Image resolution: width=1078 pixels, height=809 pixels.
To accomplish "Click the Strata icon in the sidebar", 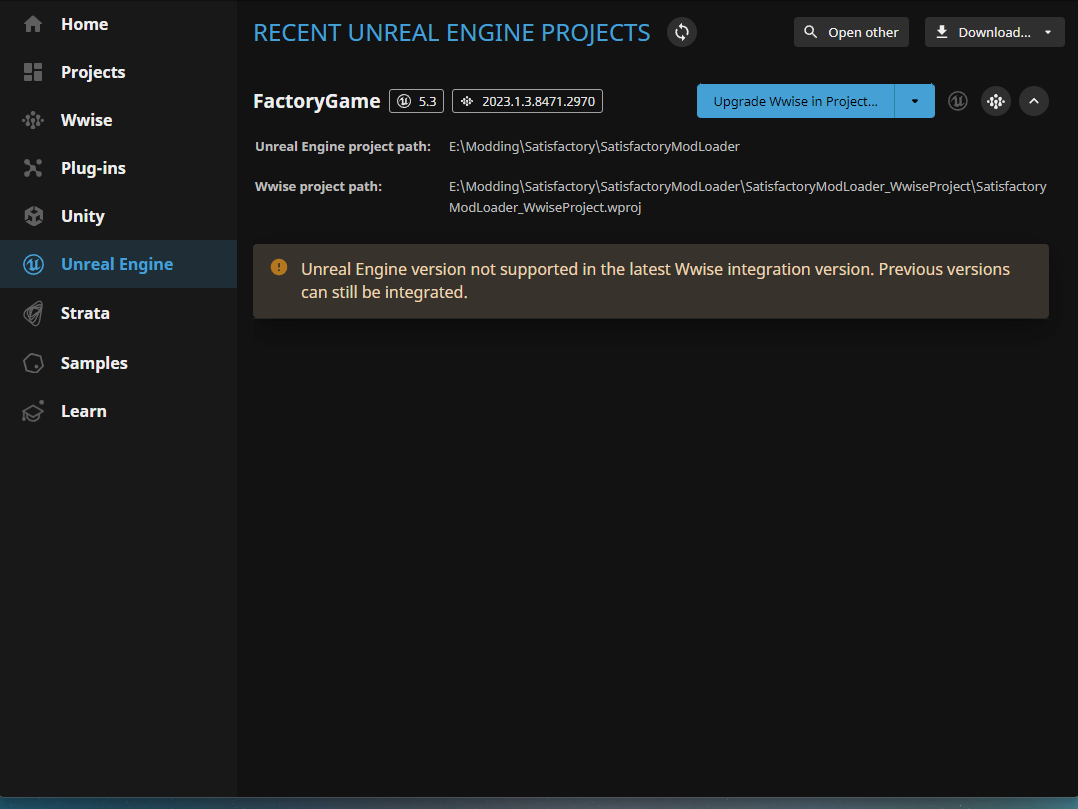I will pos(33,313).
